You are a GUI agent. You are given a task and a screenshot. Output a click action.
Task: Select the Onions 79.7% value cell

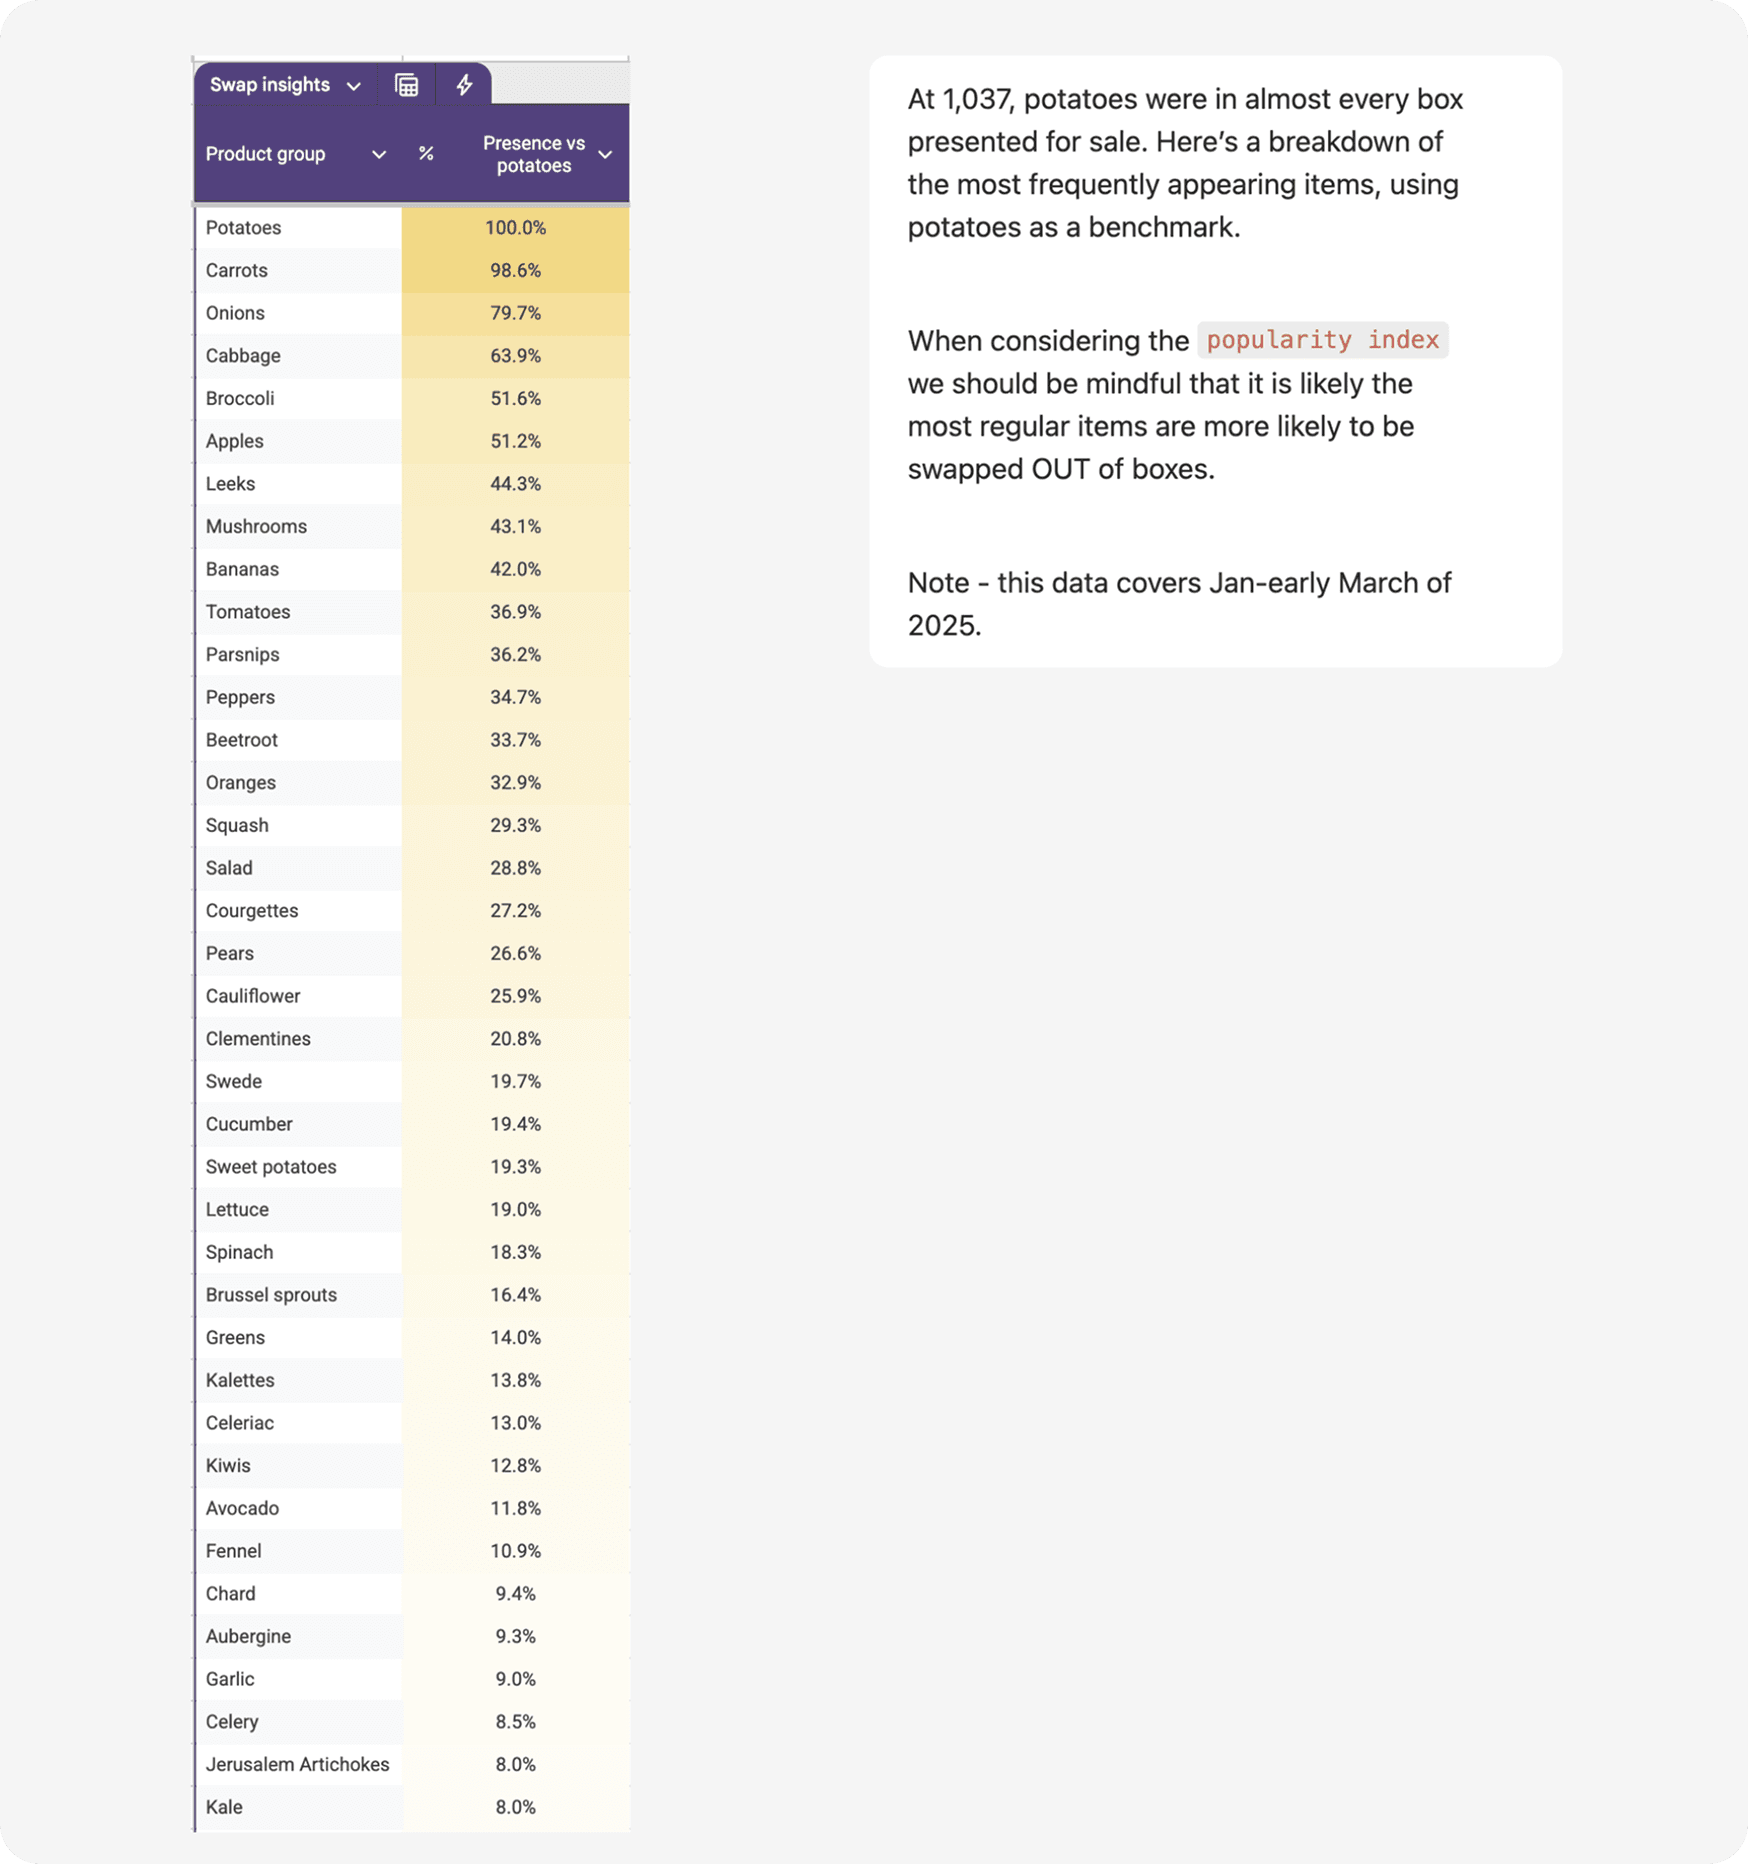pyautogui.click(x=515, y=313)
